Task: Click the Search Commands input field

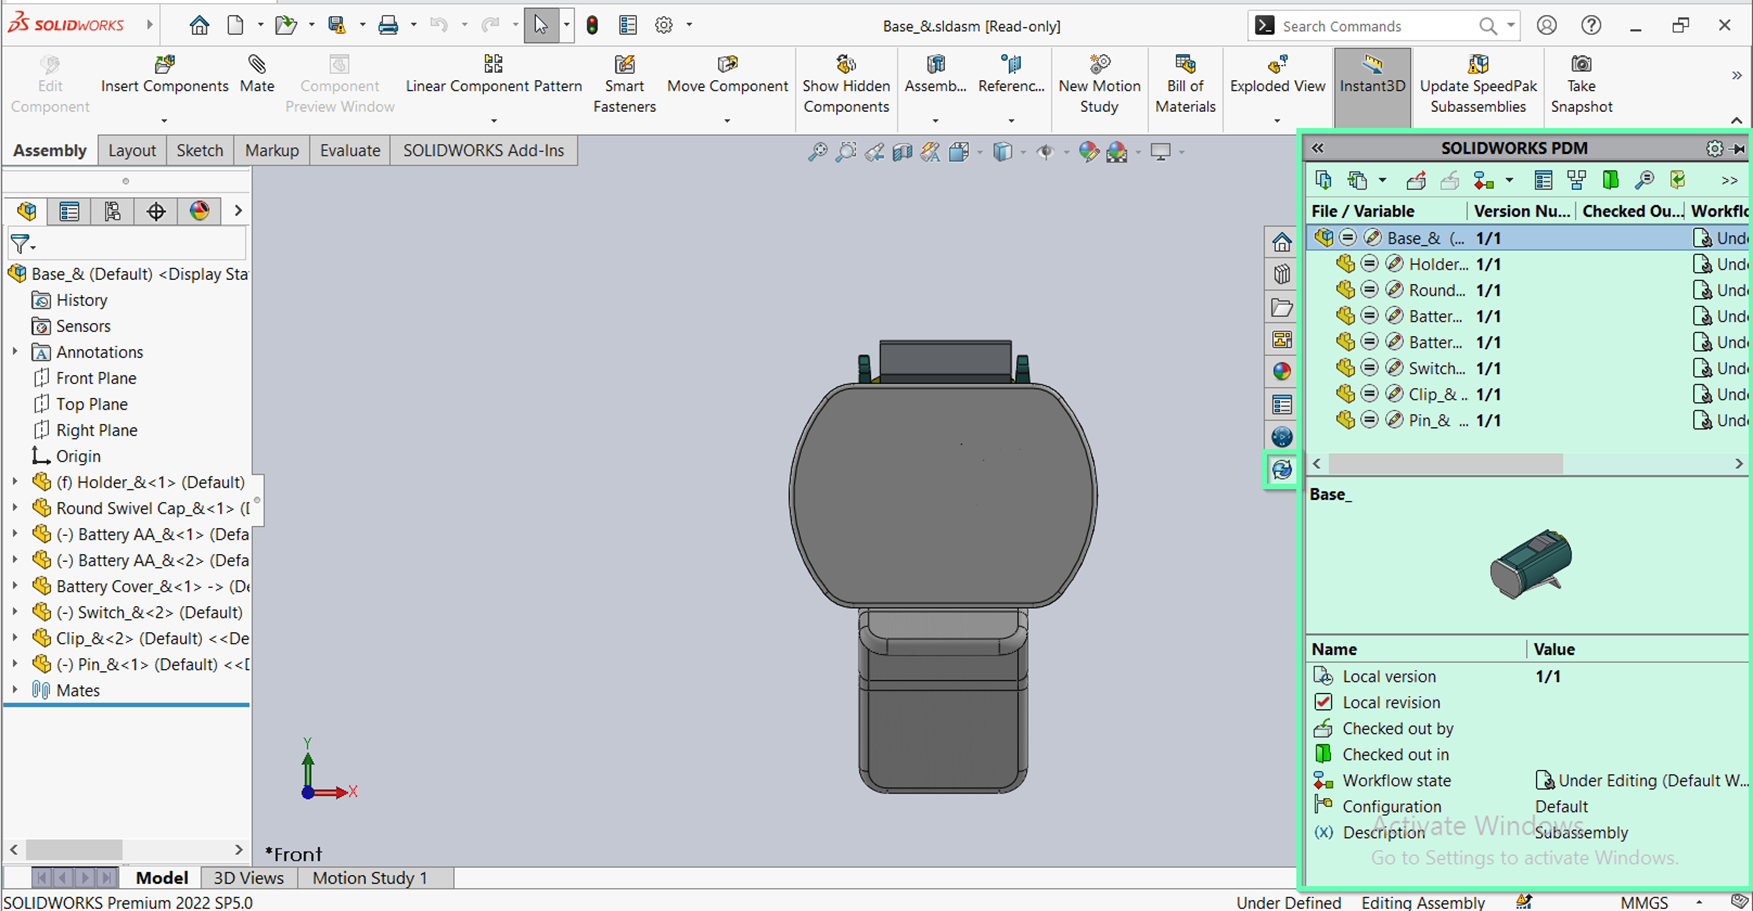Action: 1370,25
